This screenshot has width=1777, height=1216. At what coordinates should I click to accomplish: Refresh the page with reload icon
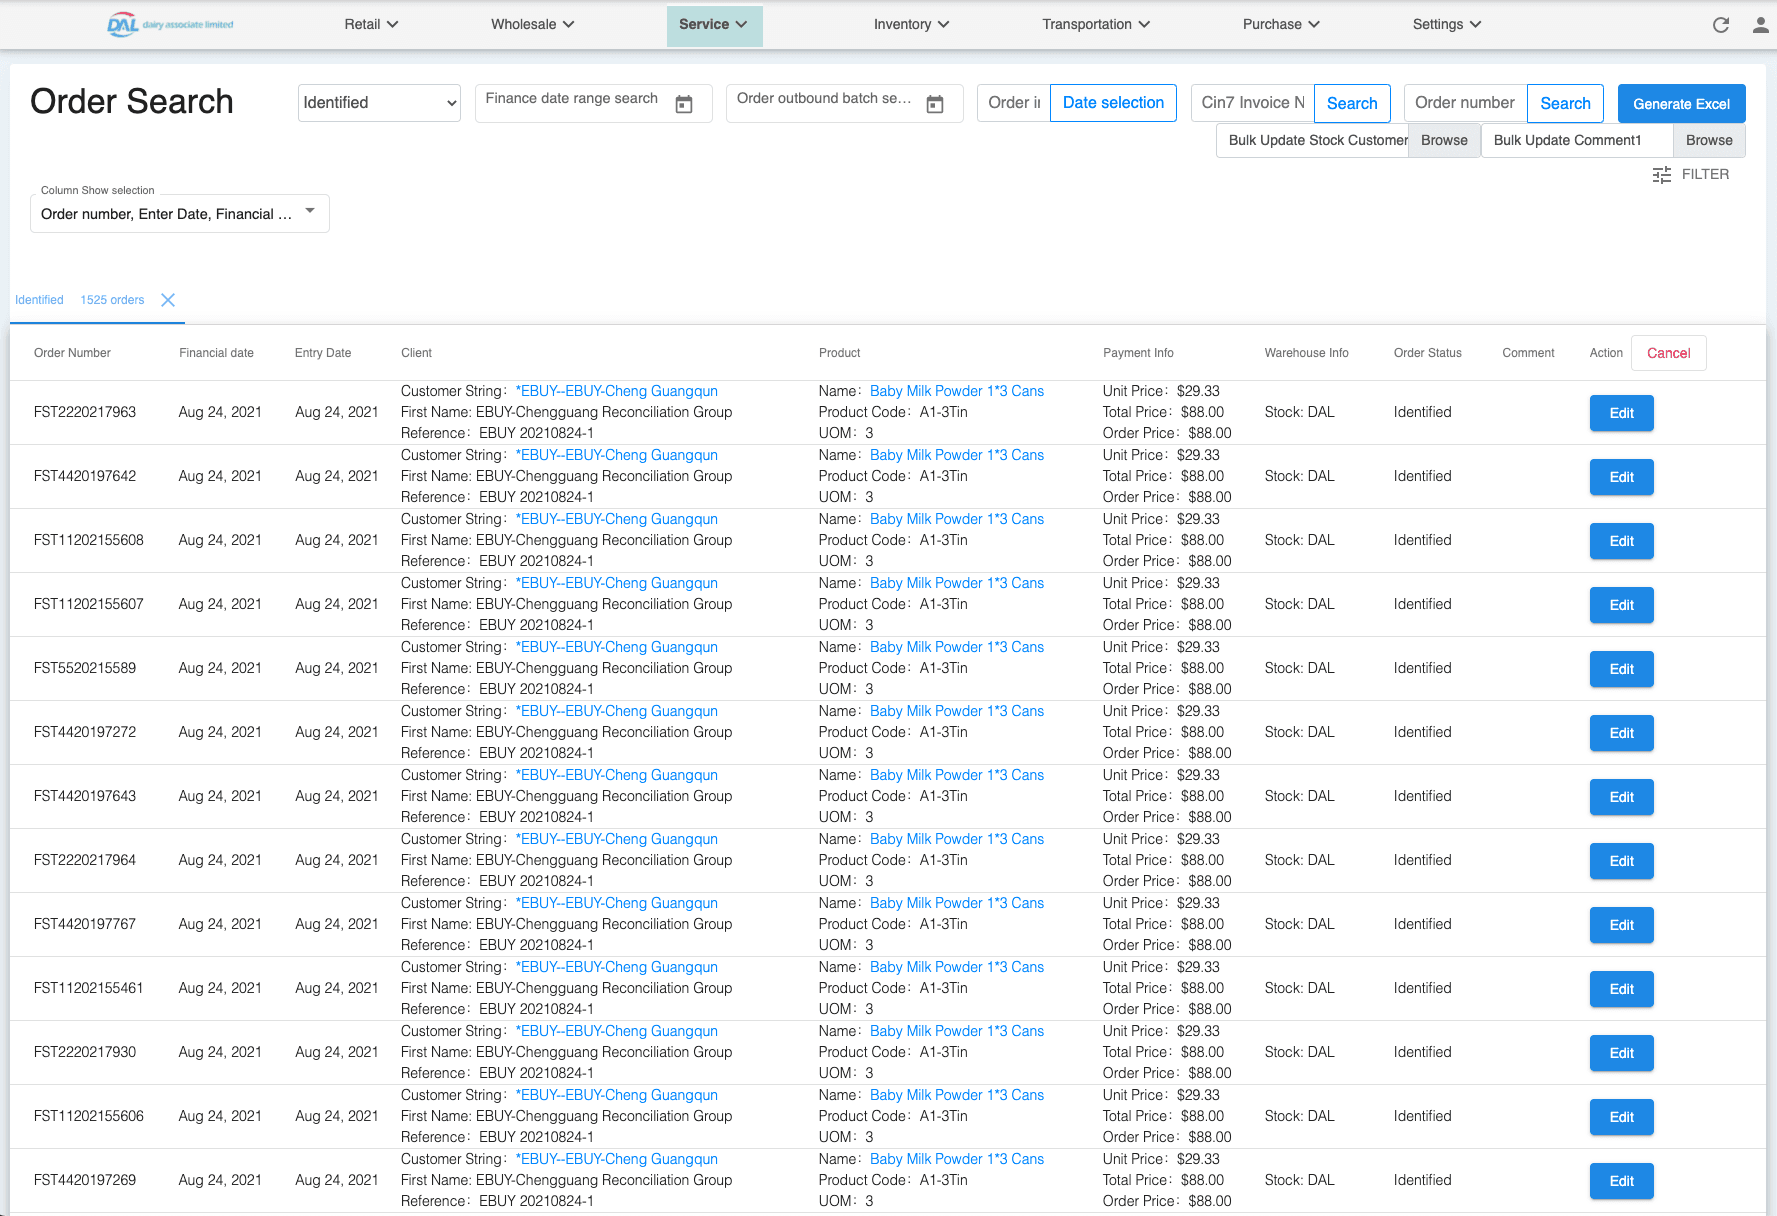coord(1721,25)
